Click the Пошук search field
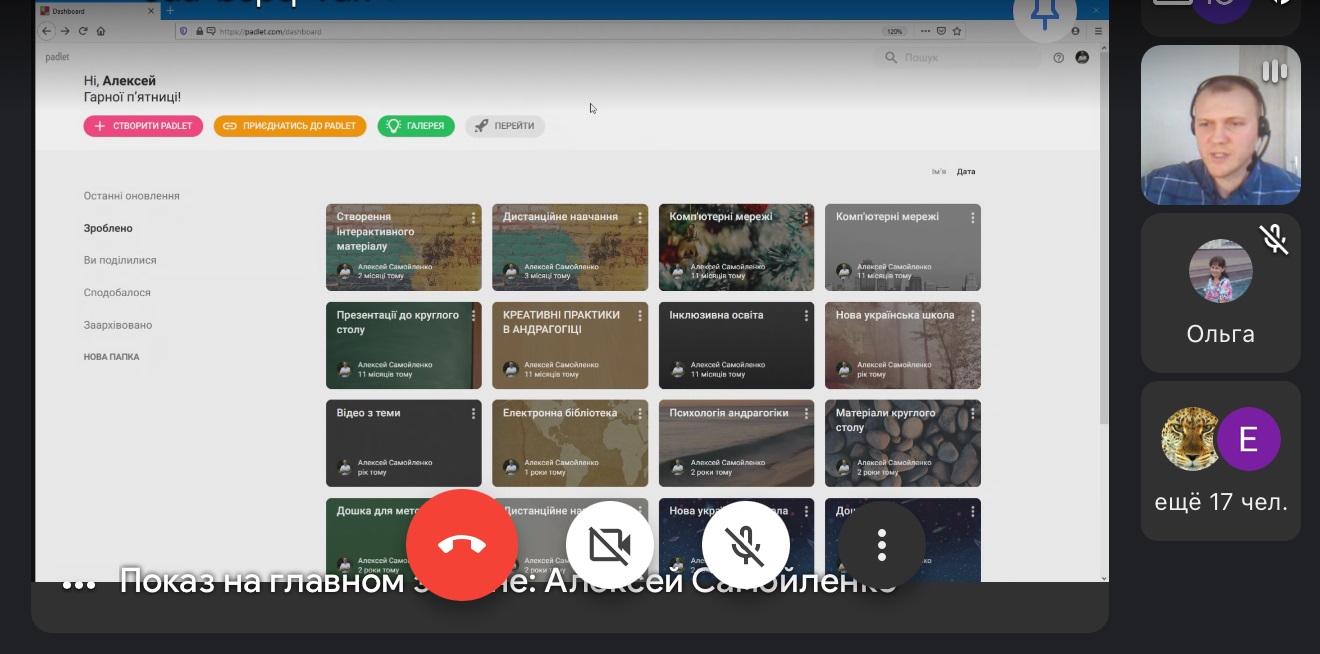Viewport: 1320px width, 654px height. [x=958, y=58]
